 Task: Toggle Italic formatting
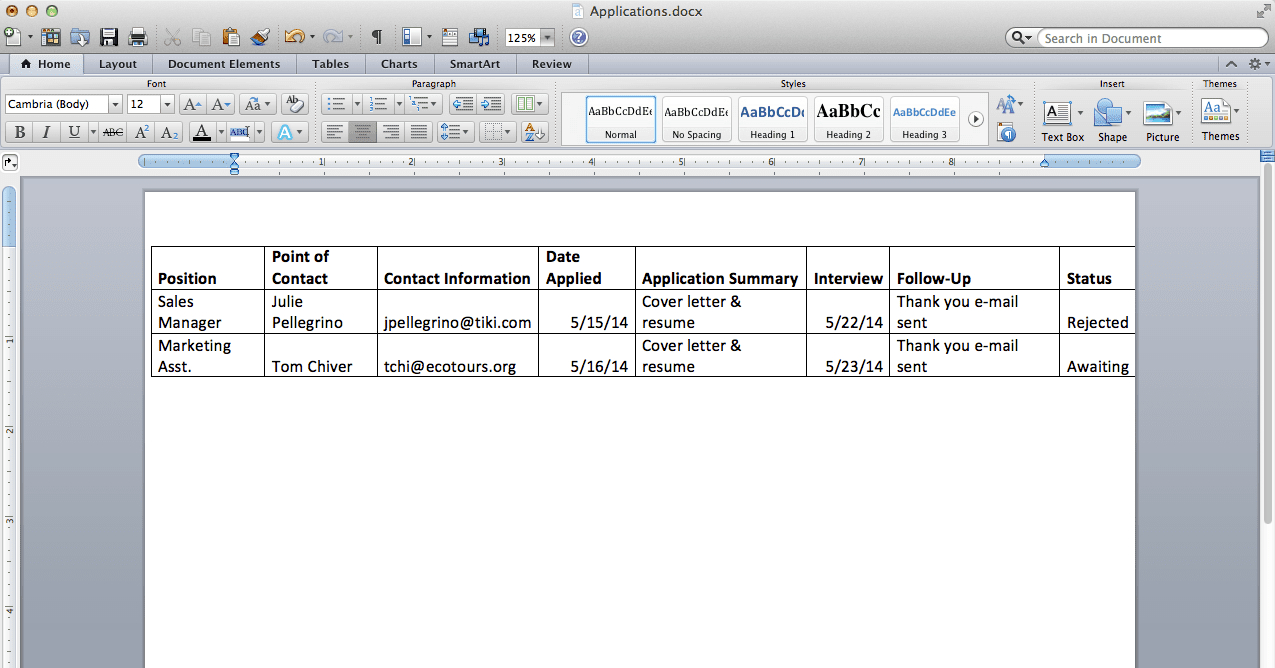click(46, 132)
